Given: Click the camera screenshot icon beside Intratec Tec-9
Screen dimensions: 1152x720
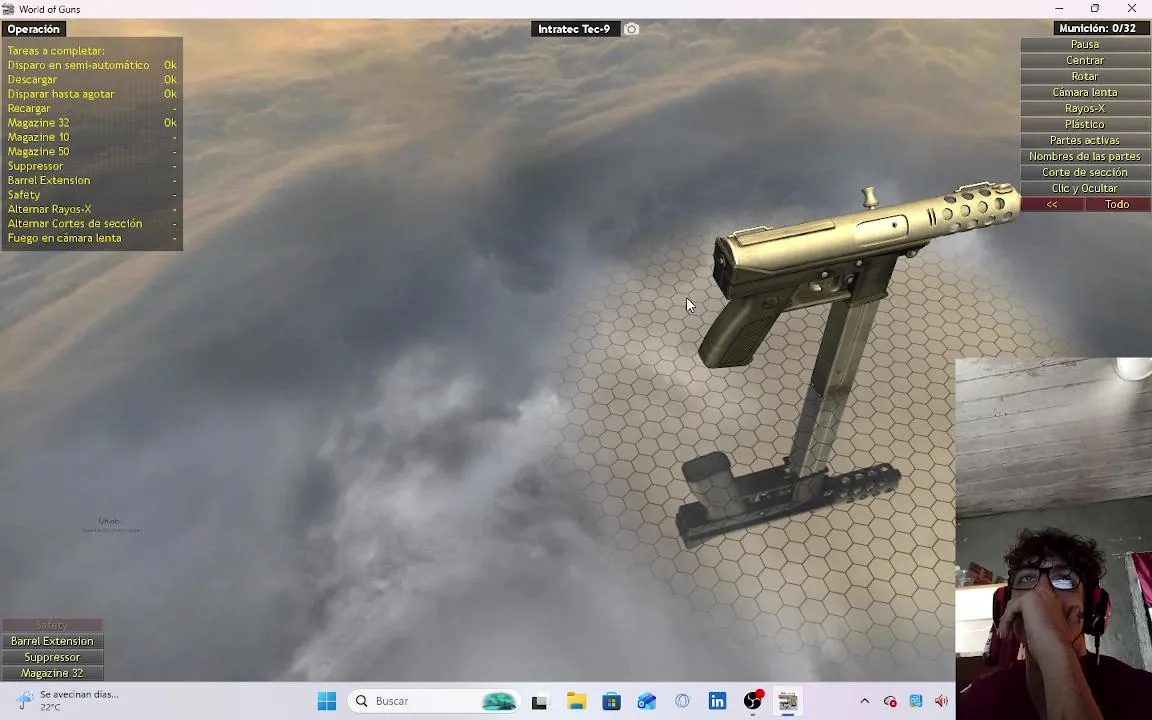Looking at the screenshot, I should [631, 29].
